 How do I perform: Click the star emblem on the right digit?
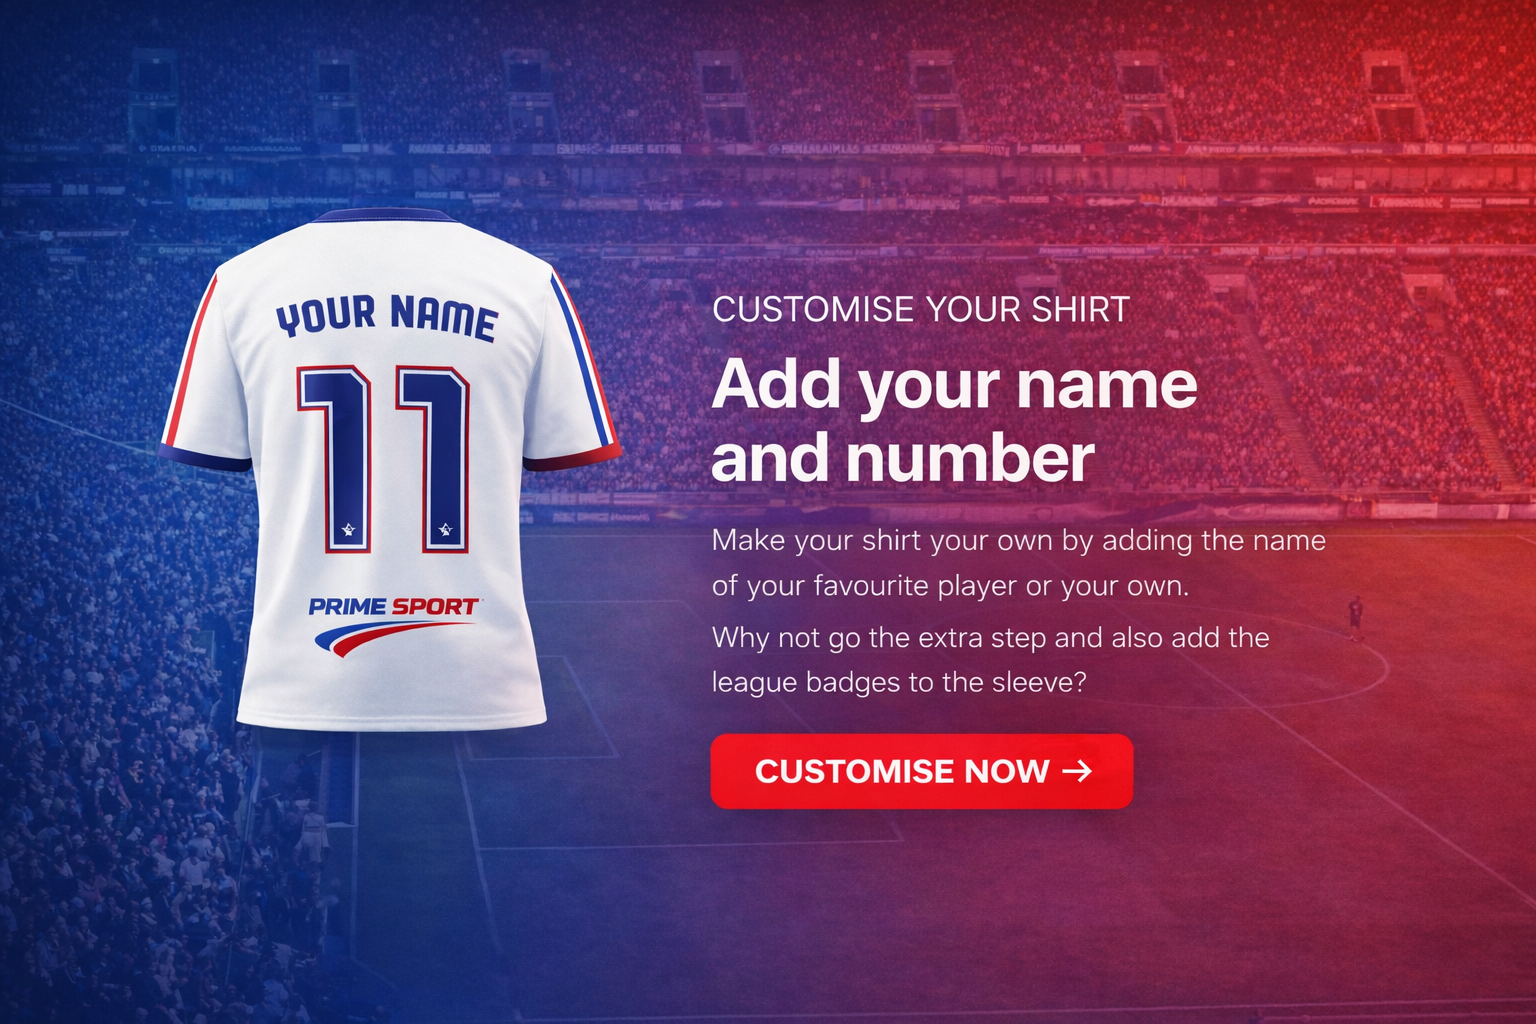point(445,529)
